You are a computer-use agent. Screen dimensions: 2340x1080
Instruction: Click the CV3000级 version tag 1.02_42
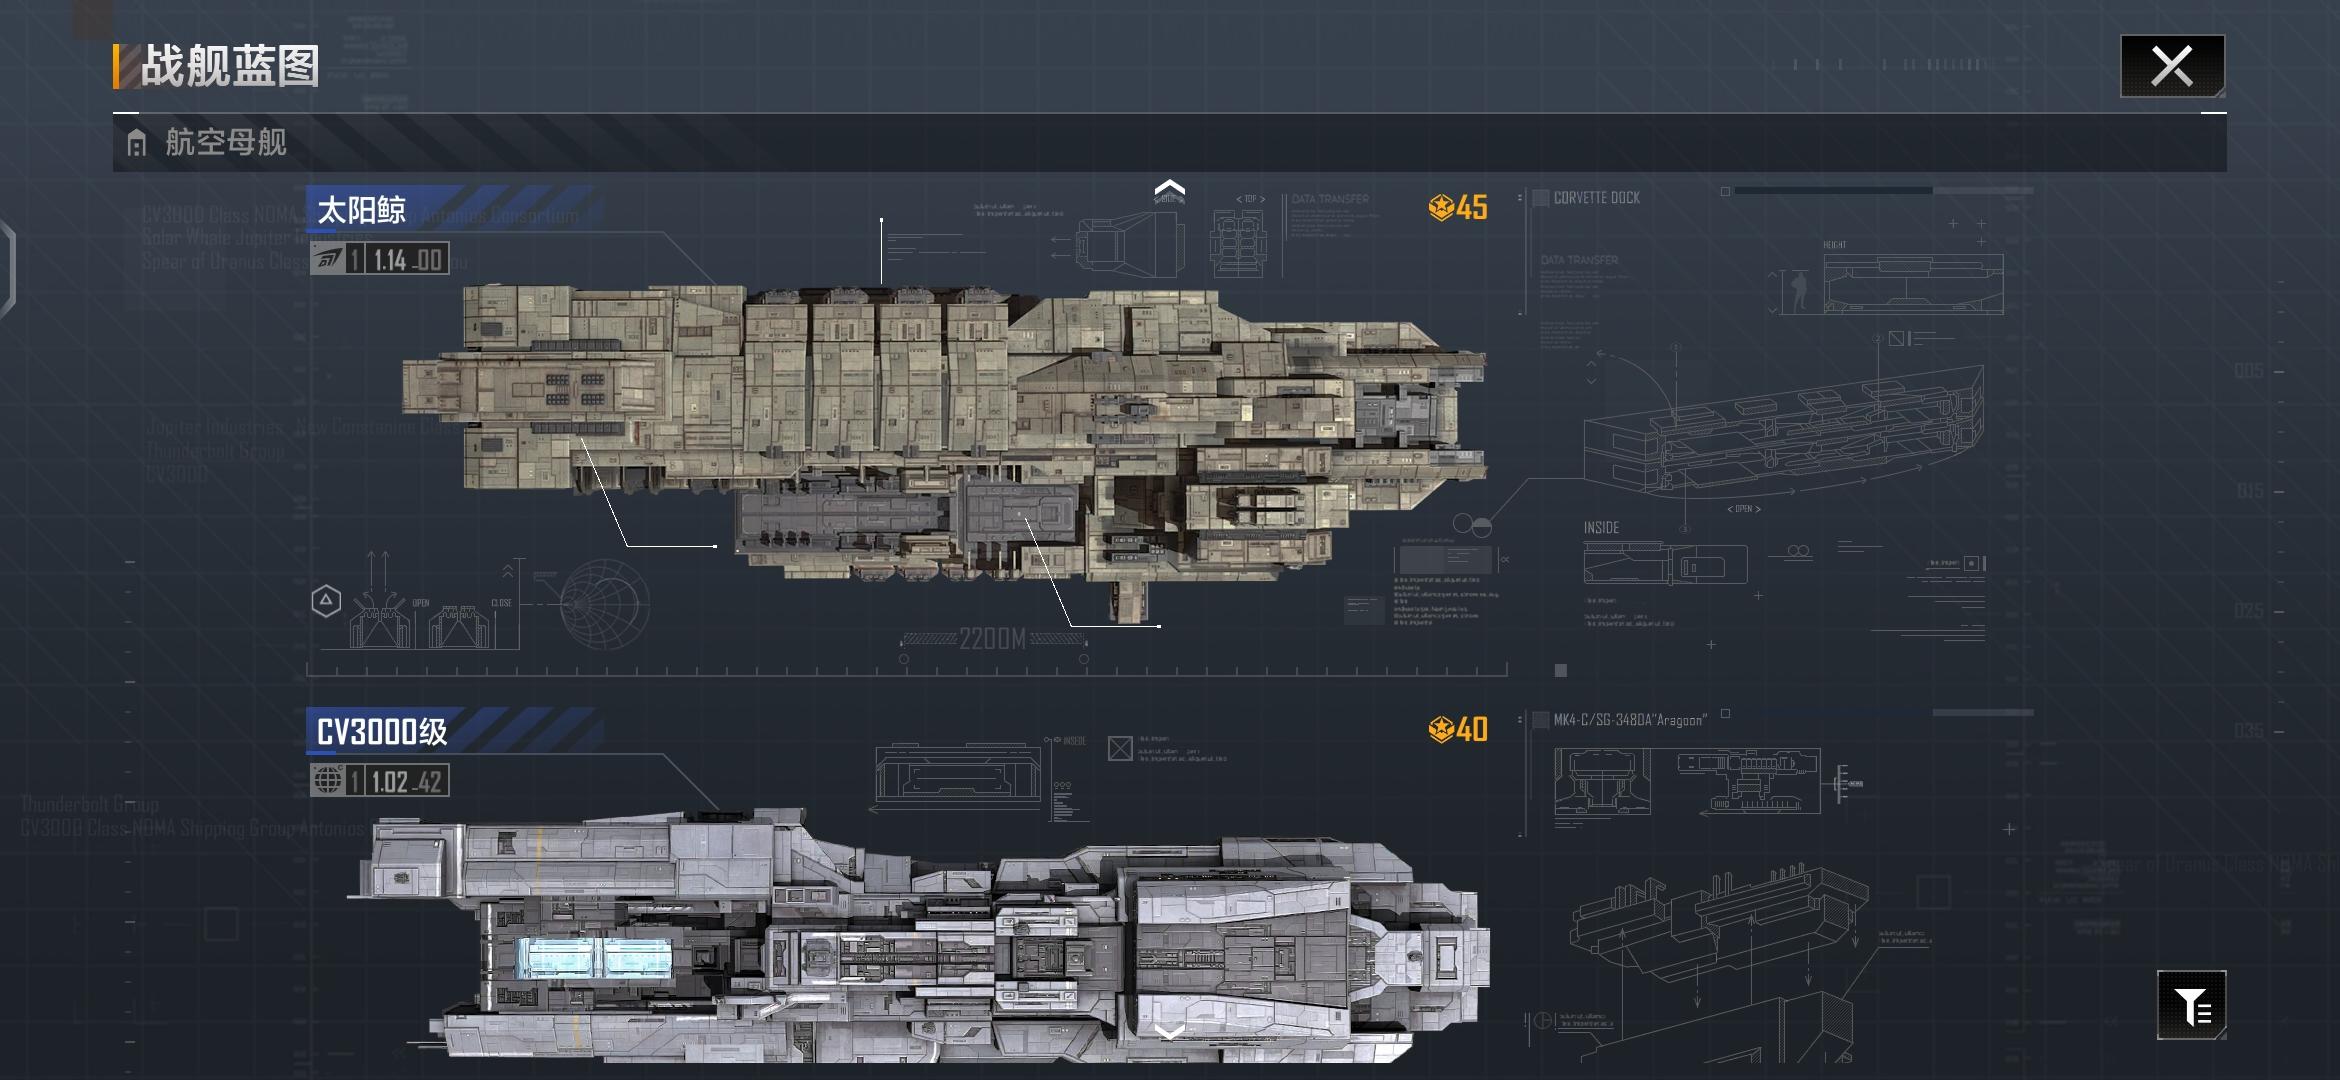pyautogui.click(x=407, y=781)
